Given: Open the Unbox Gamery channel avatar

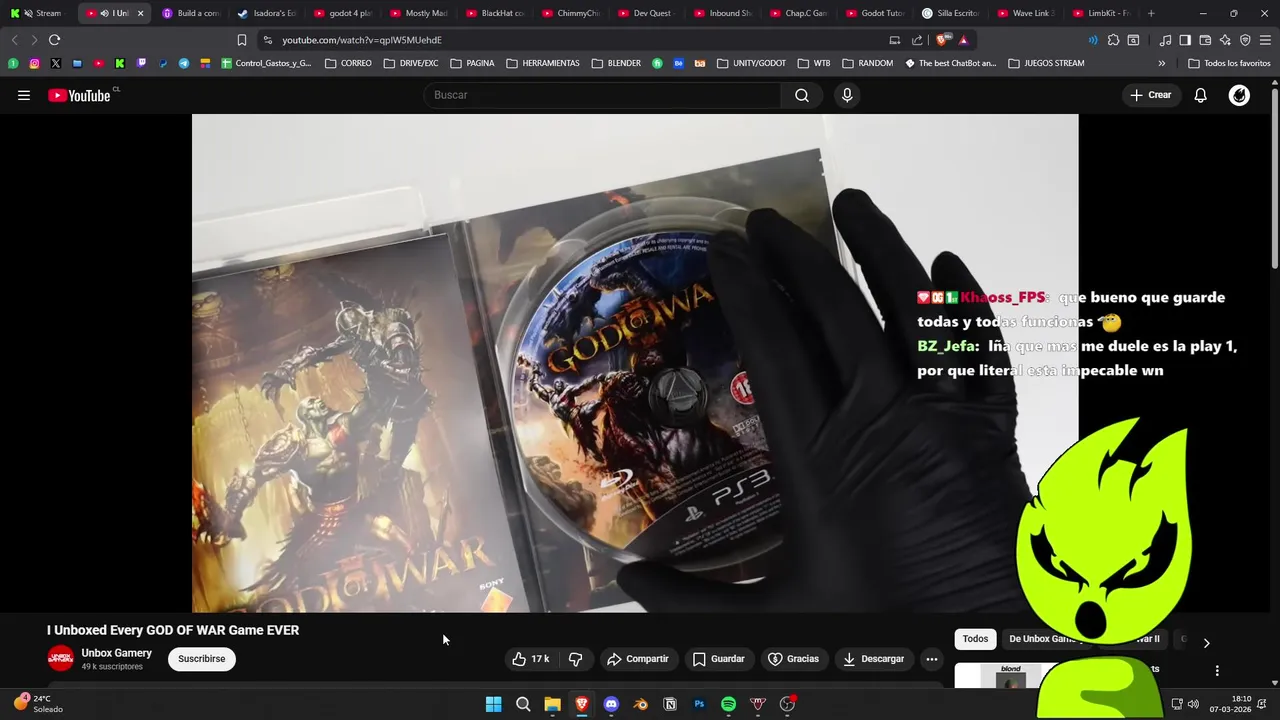Looking at the screenshot, I should click(61, 658).
